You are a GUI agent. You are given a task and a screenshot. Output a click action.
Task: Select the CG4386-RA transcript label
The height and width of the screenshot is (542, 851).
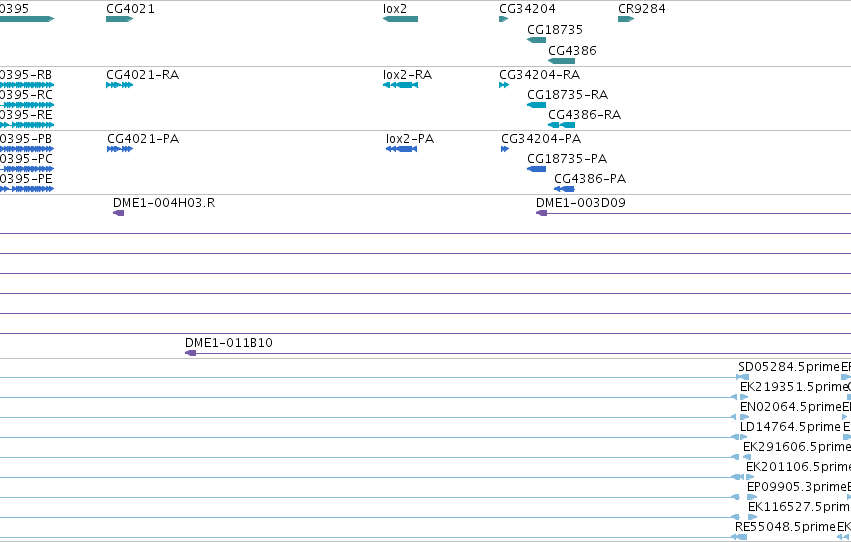(585, 114)
